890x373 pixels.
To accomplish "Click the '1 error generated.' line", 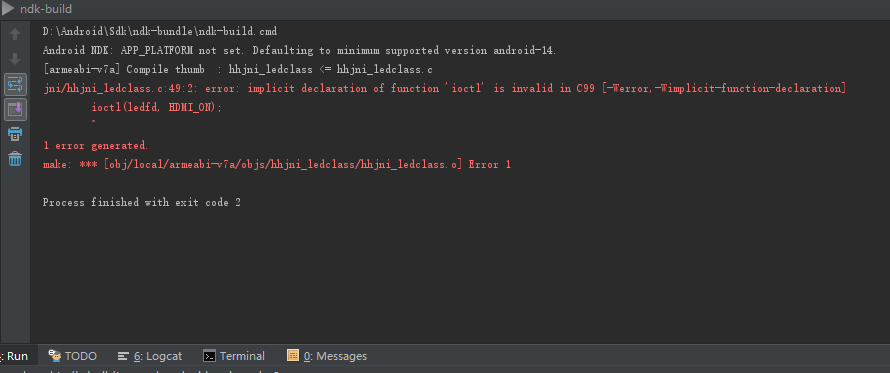I will [x=95, y=146].
